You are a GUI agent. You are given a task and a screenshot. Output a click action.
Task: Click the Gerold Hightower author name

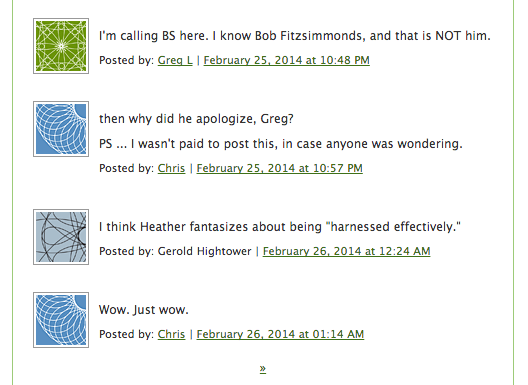click(204, 251)
